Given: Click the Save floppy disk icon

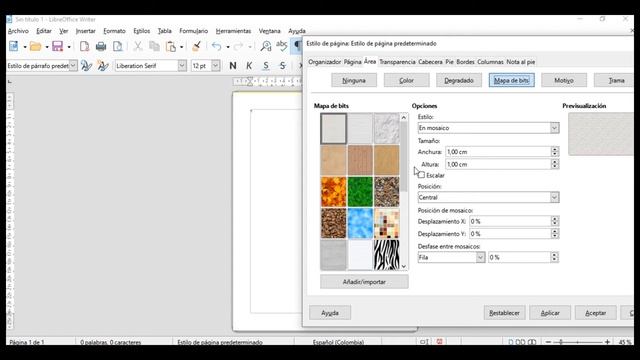Looking at the screenshot, I should 58,47.
